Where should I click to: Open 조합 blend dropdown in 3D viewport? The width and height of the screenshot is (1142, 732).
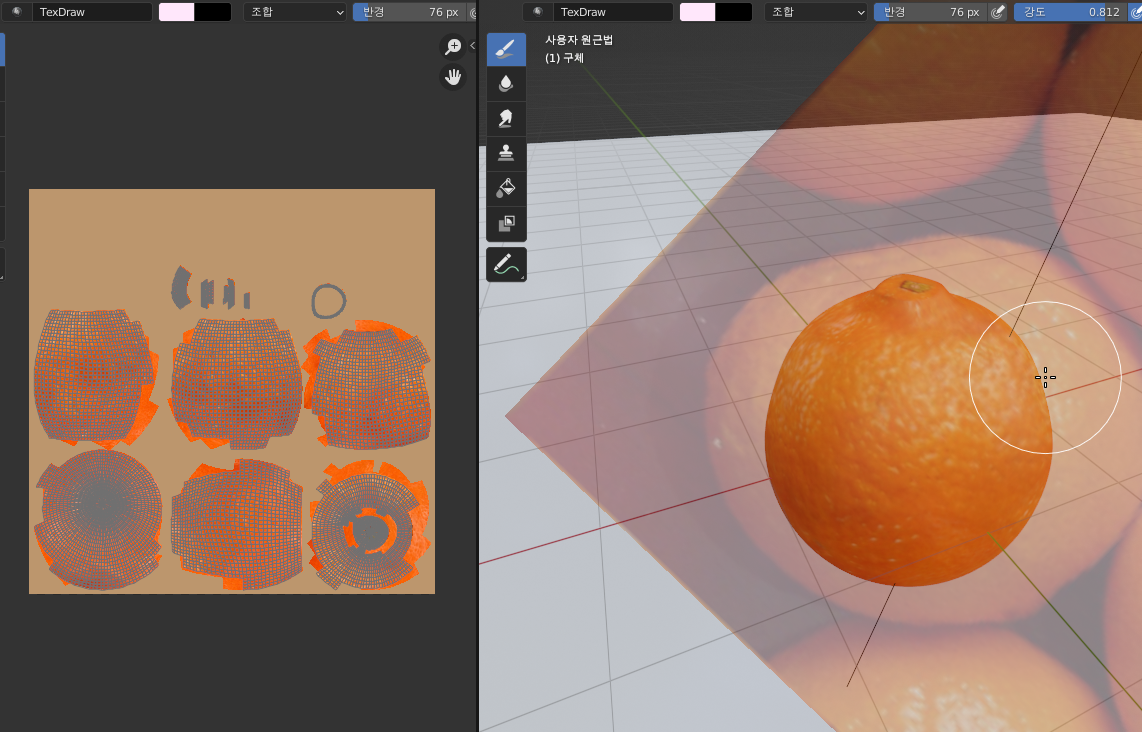pos(816,12)
